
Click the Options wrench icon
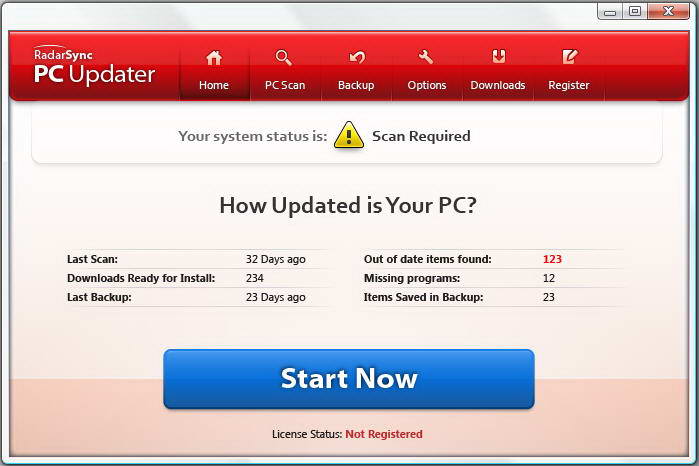[426, 57]
